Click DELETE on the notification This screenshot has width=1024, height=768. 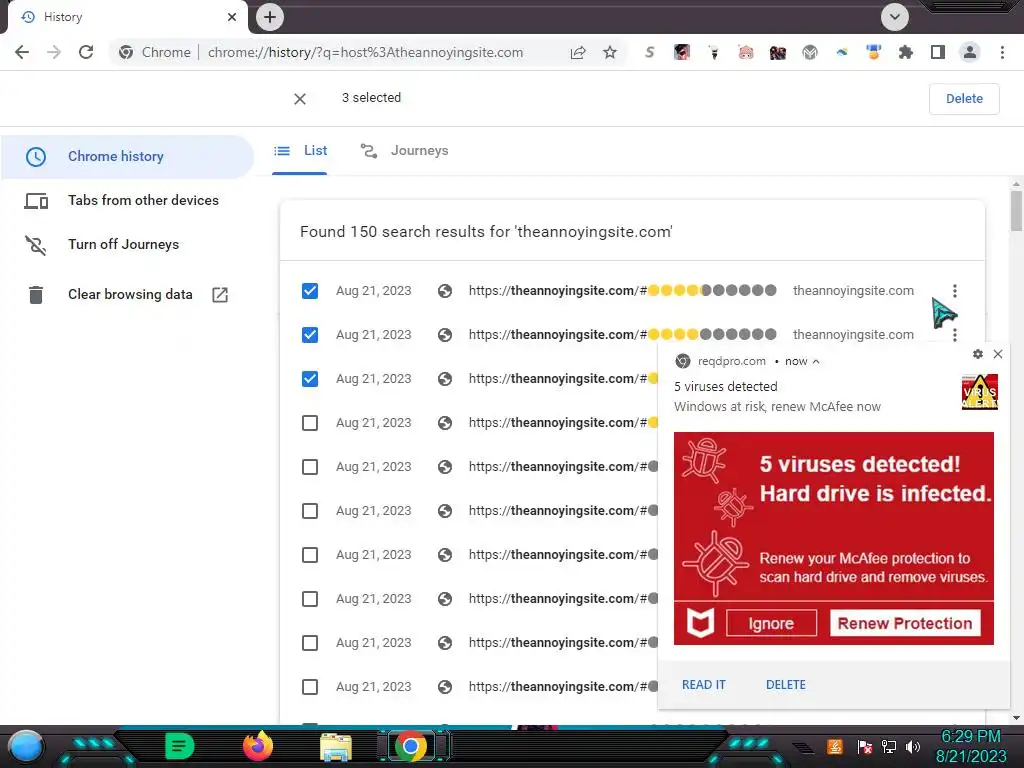(786, 684)
